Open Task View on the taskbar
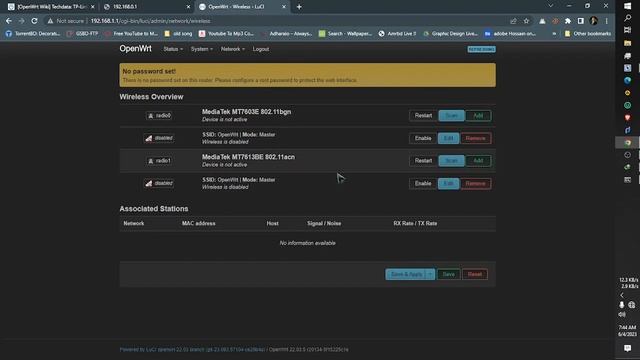Viewport: 640px width, 360px height. coord(628,30)
